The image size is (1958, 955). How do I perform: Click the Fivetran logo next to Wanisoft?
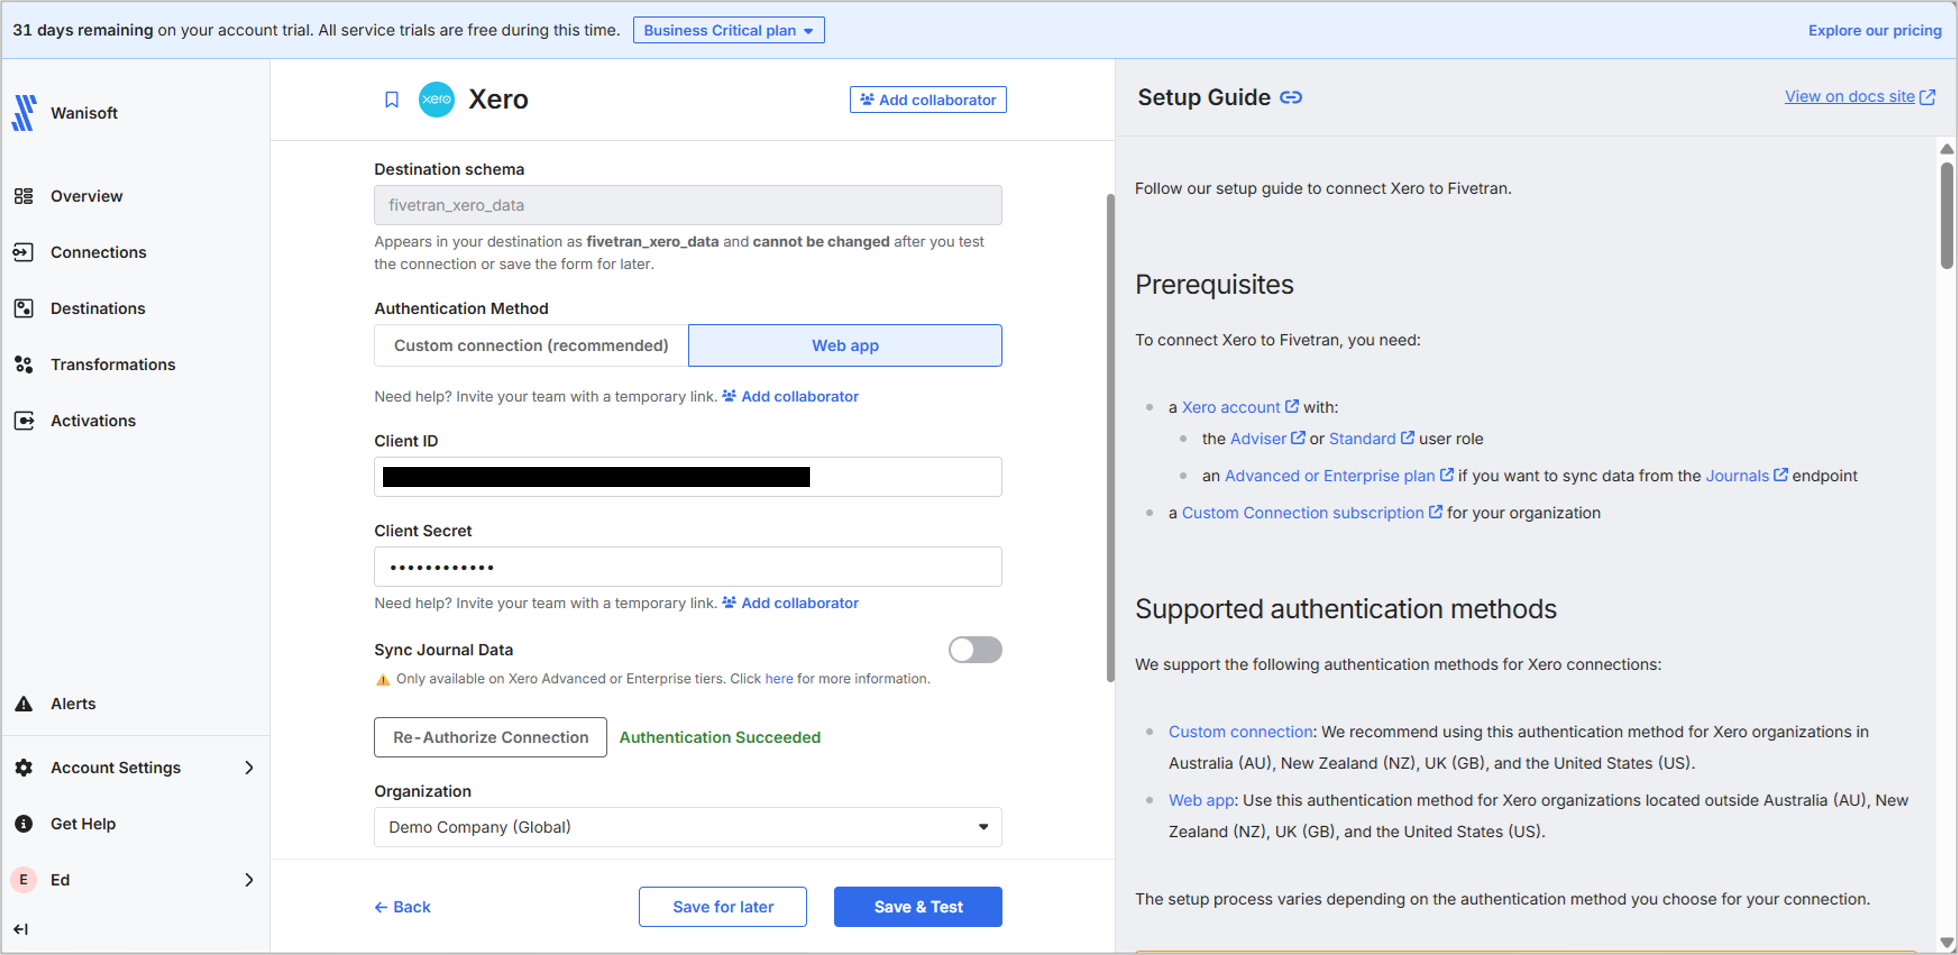pos(24,113)
